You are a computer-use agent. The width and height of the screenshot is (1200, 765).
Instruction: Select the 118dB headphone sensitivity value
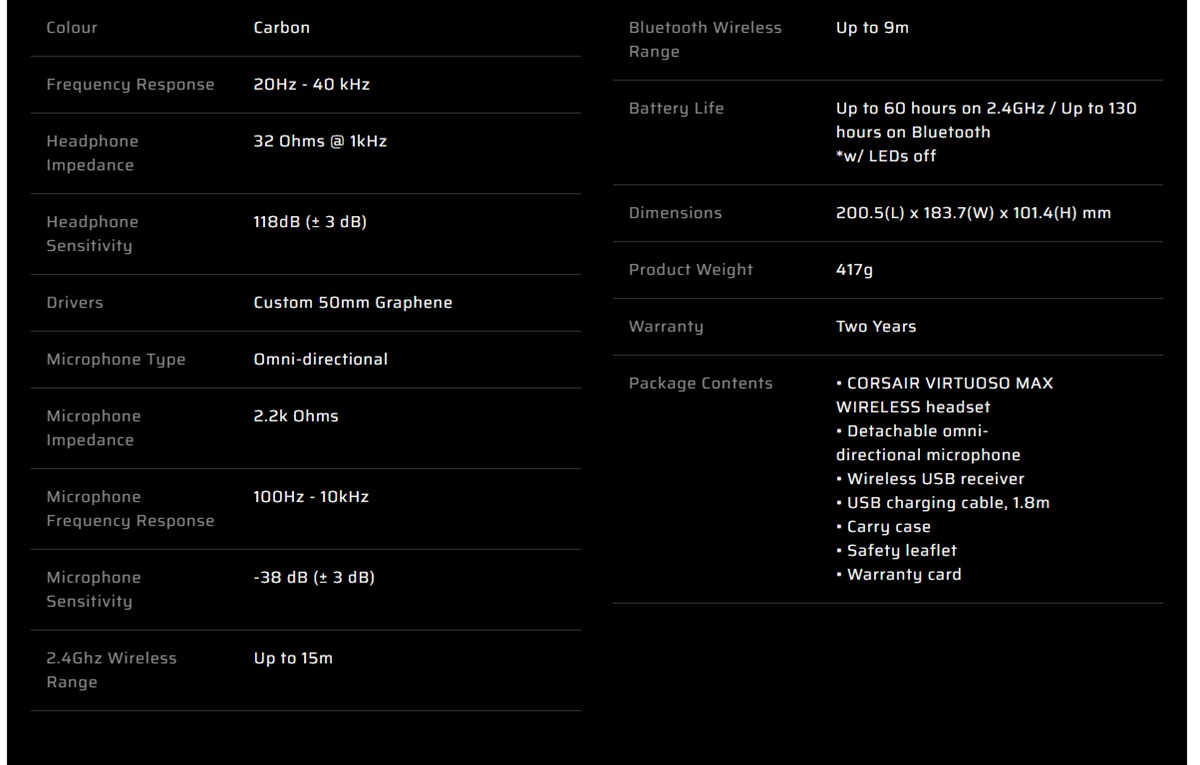click(310, 222)
